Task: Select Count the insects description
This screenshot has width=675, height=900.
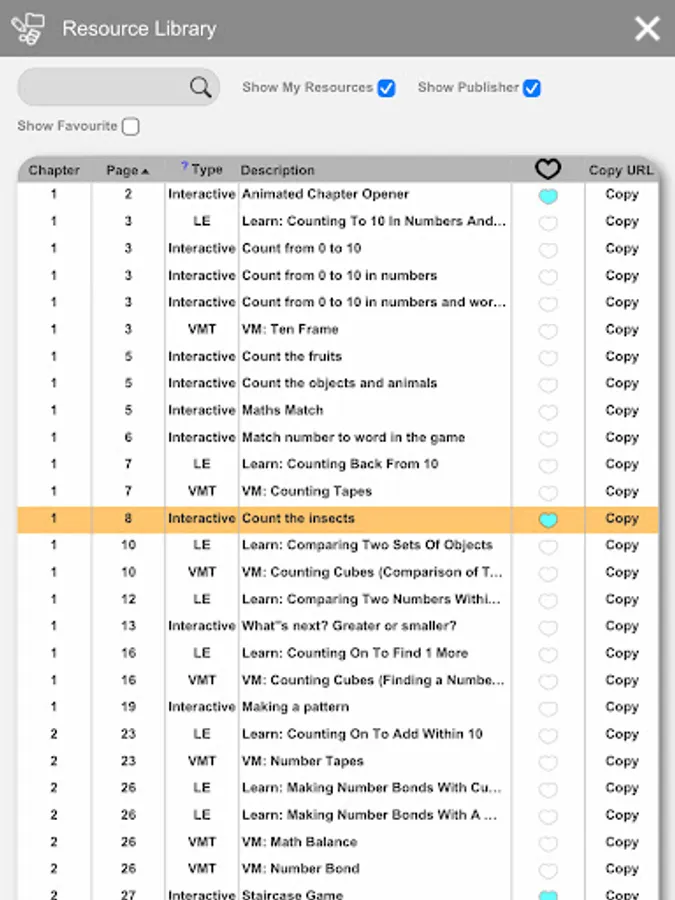Action: pos(298,518)
